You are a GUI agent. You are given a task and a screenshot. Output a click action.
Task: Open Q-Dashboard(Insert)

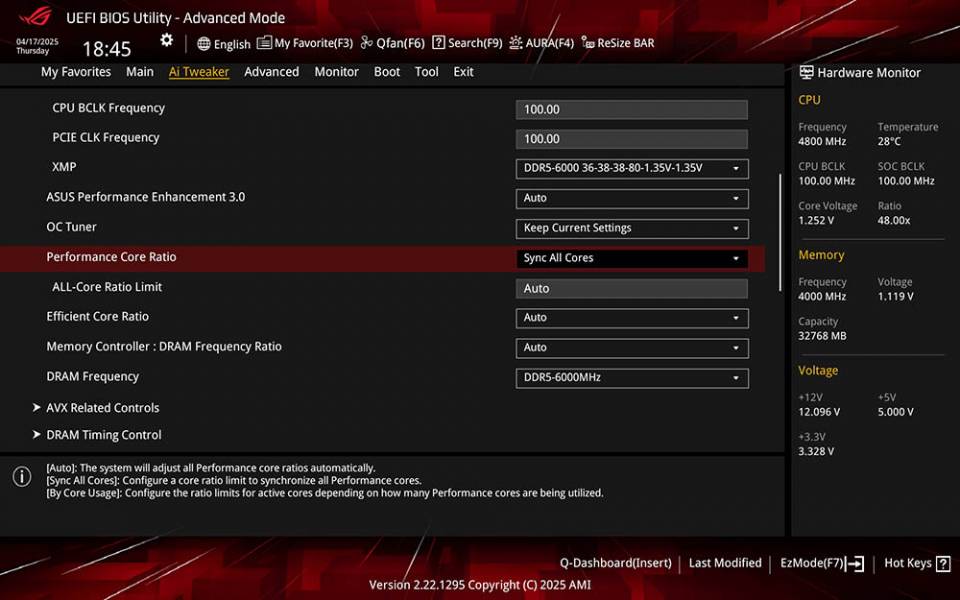point(615,563)
